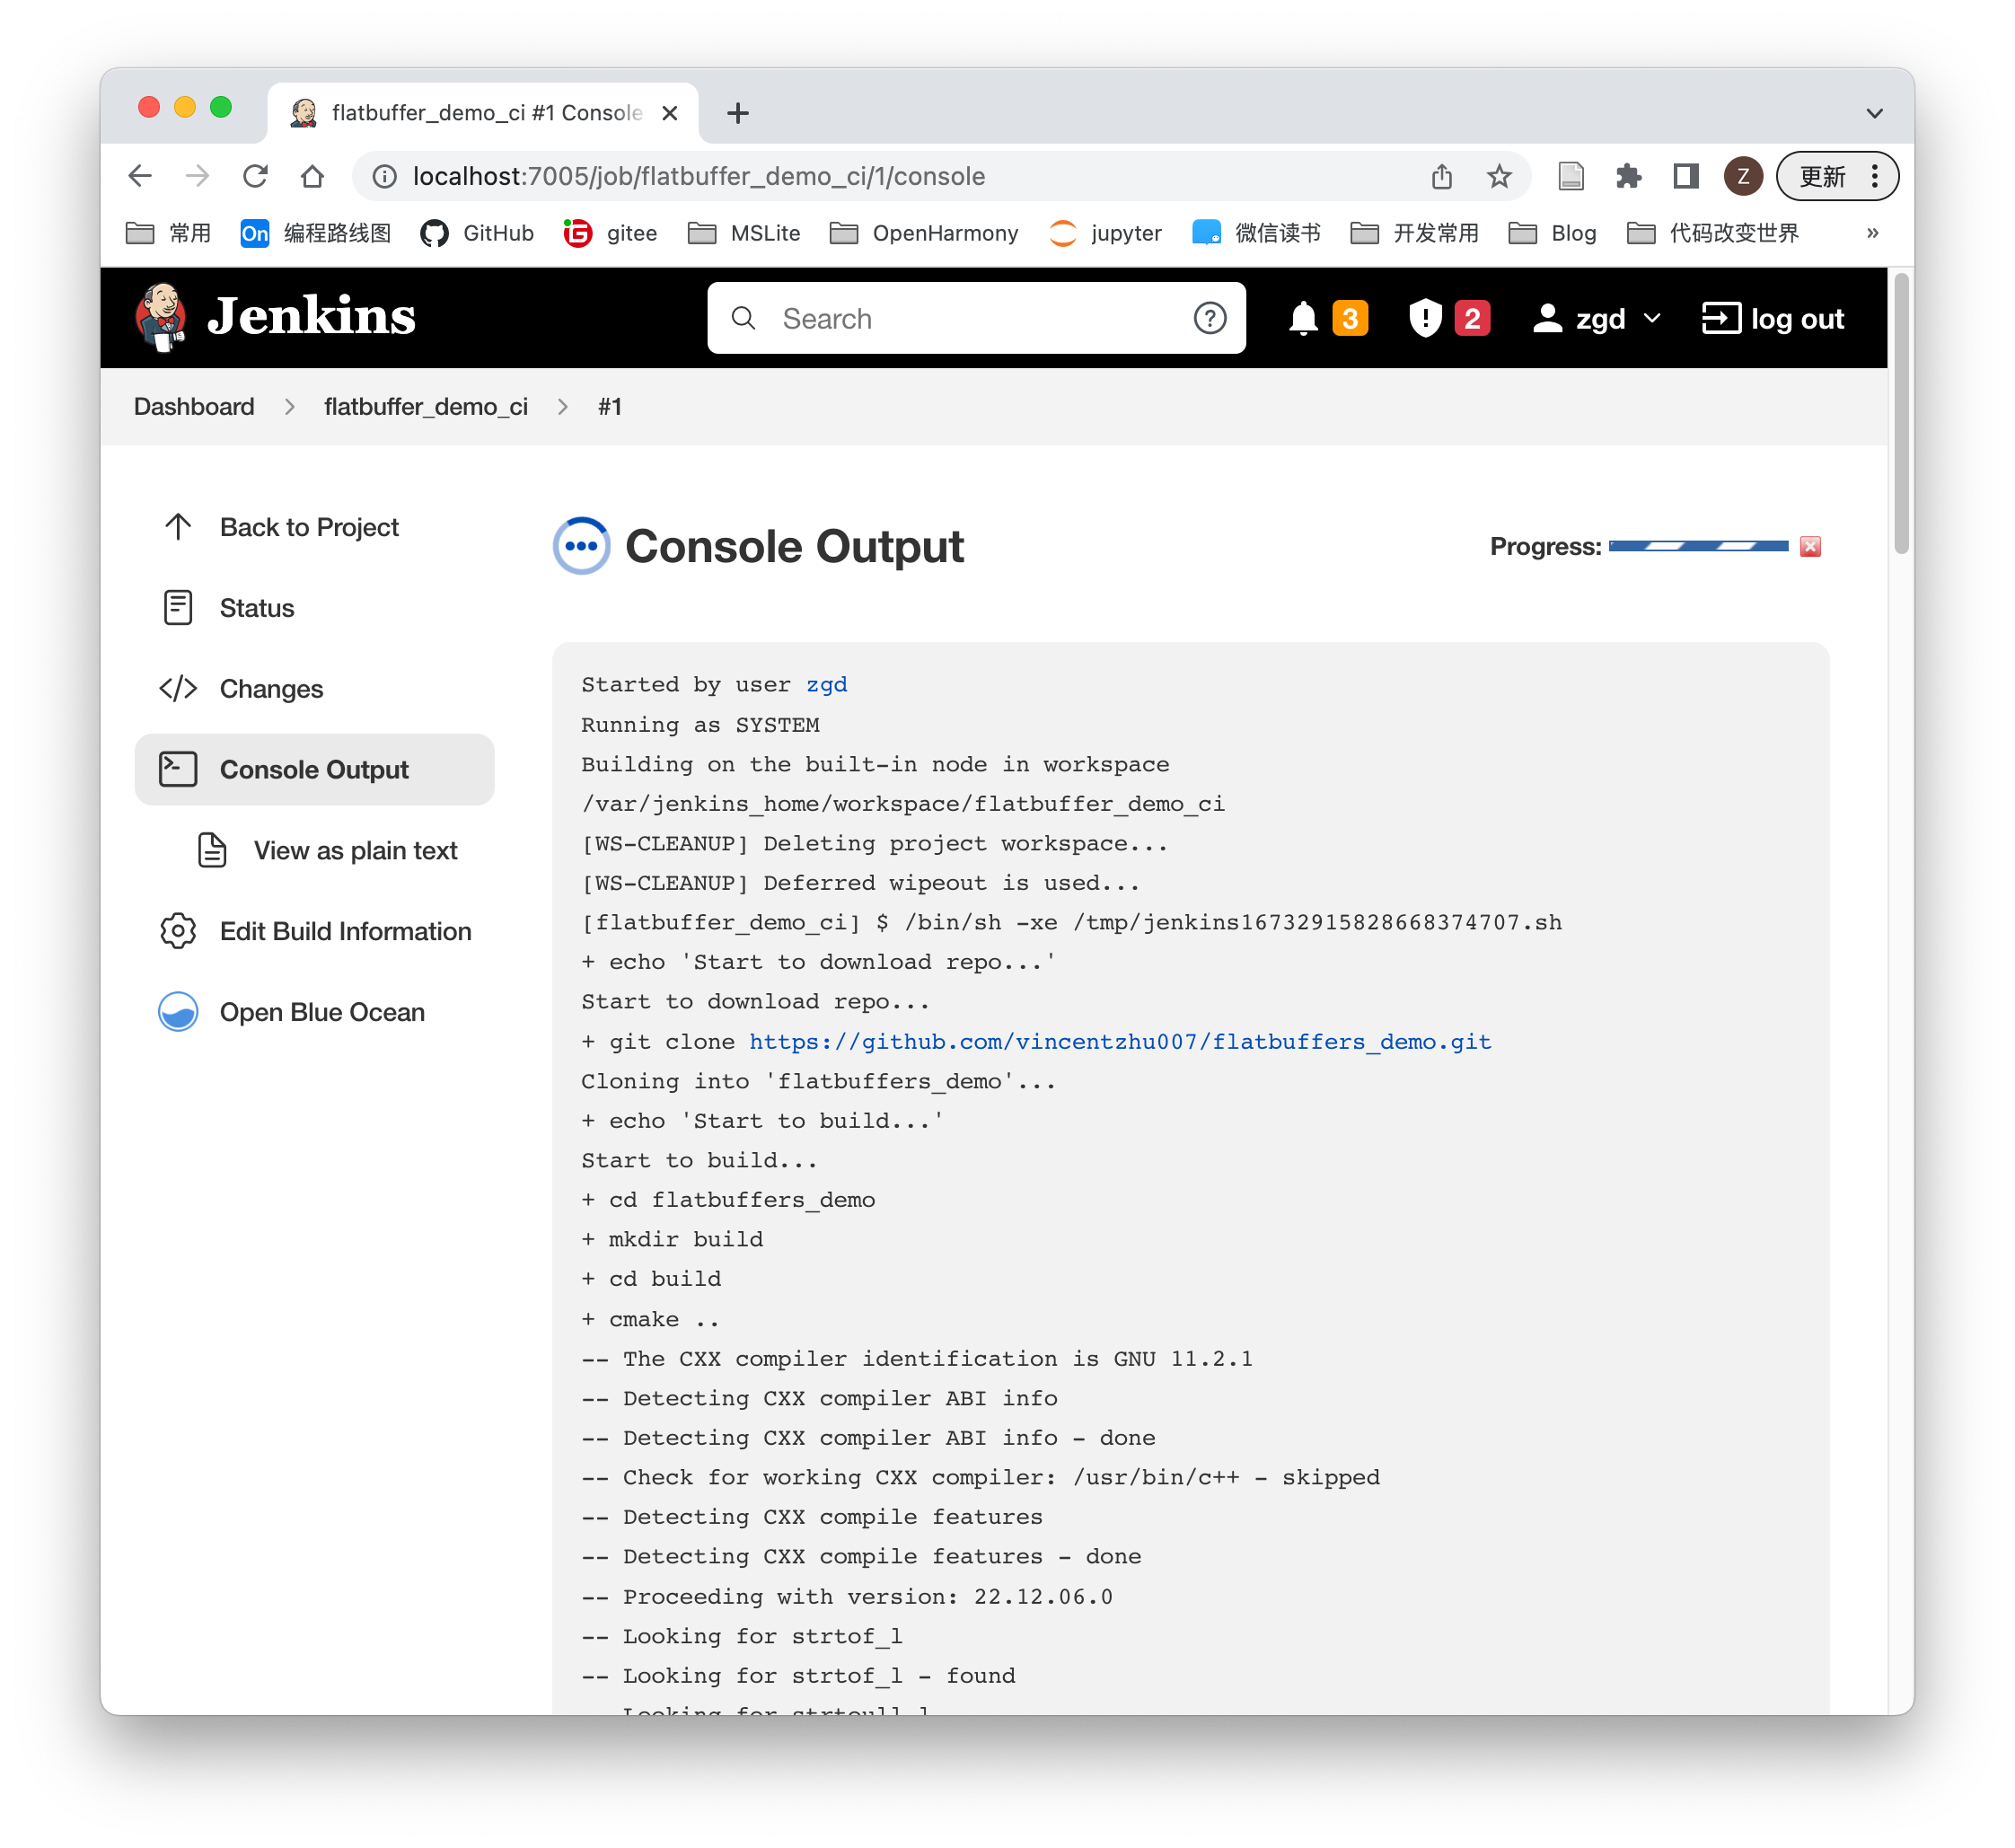
Task: Click the browser extensions puzzle icon
Action: [1628, 176]
